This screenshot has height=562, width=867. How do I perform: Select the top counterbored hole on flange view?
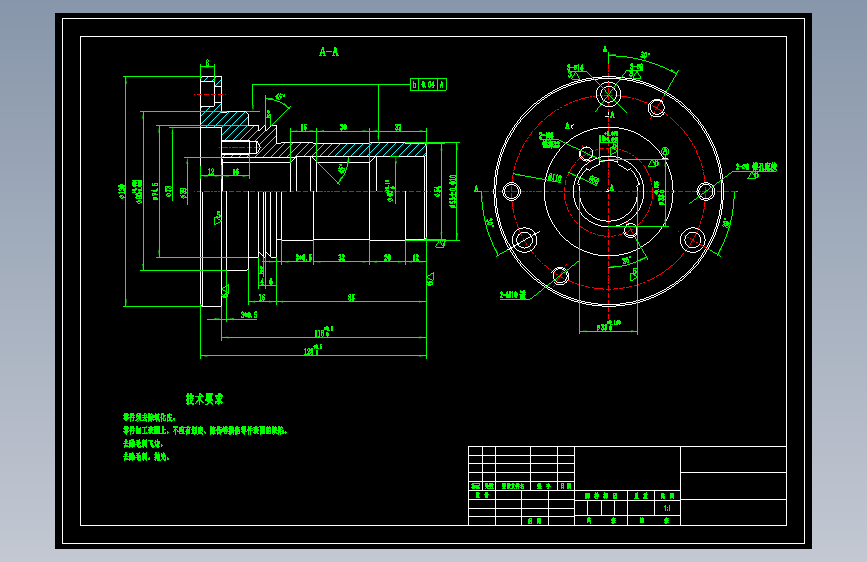(x=608, y=94)
